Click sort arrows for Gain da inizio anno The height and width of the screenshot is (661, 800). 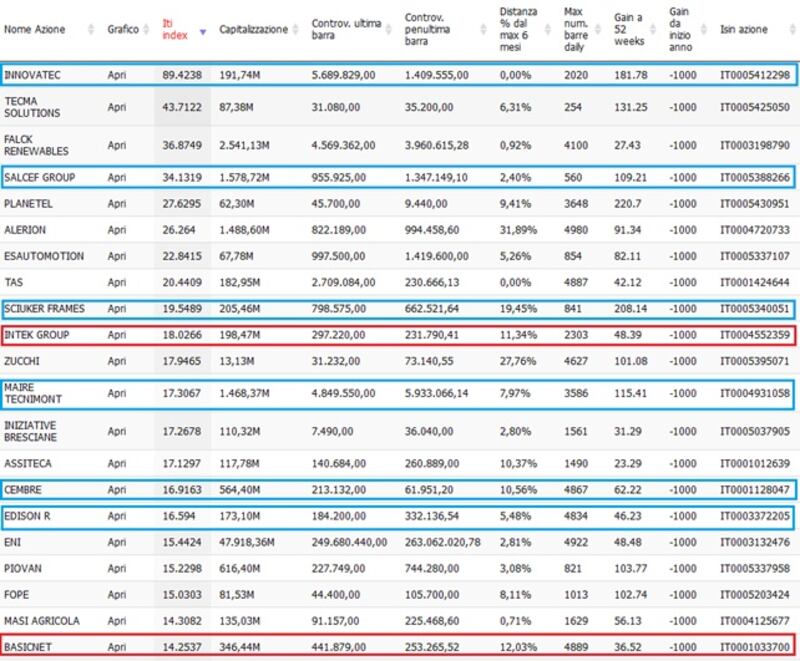click(x=704, y=30)
